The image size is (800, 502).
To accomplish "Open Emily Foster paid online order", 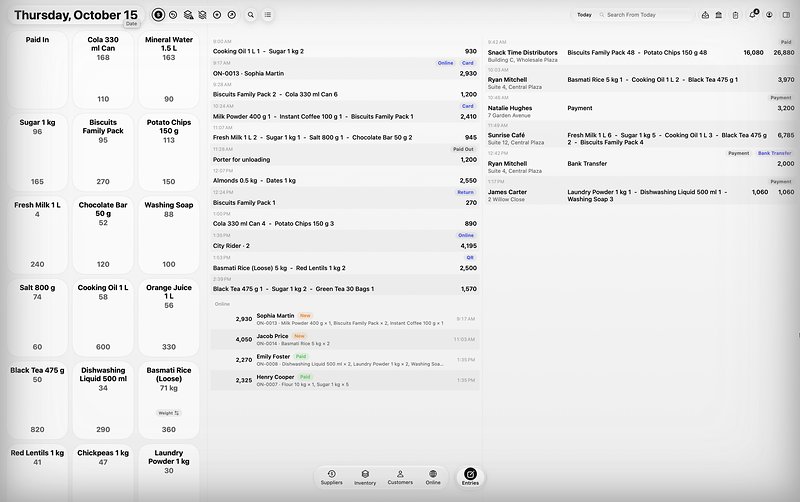I will (x=345, y=360).
